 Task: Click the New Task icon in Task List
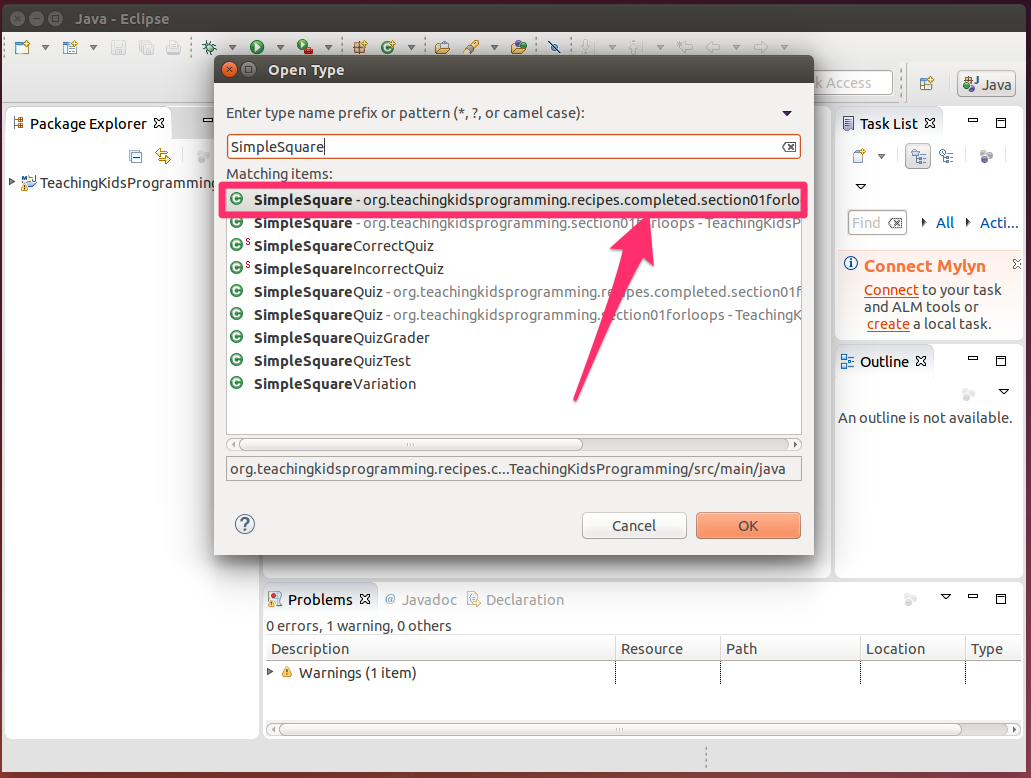[x=858, y=156]
